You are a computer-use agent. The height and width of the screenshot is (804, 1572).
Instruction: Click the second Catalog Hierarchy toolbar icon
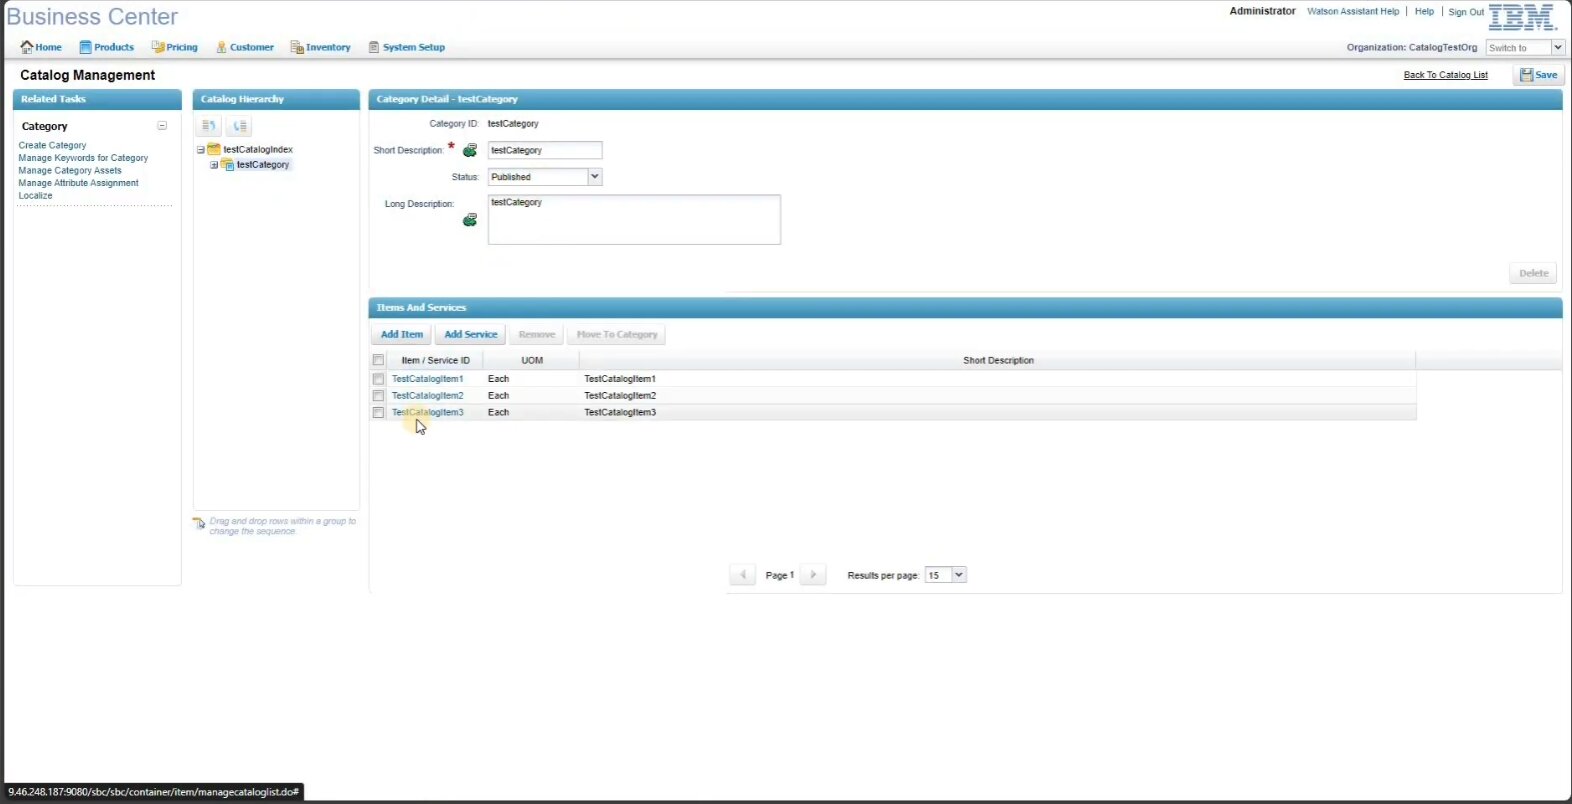pos(239,126)
